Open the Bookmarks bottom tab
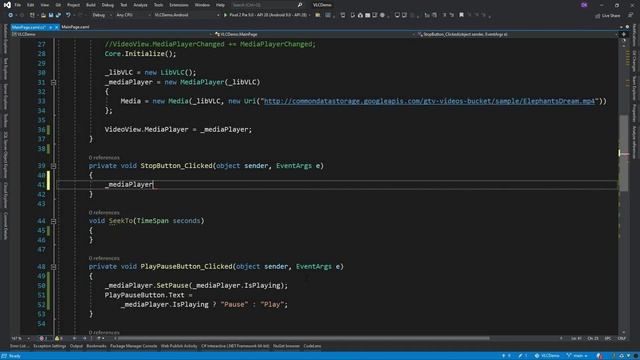The image size is (640, 360). pos(96,346)
